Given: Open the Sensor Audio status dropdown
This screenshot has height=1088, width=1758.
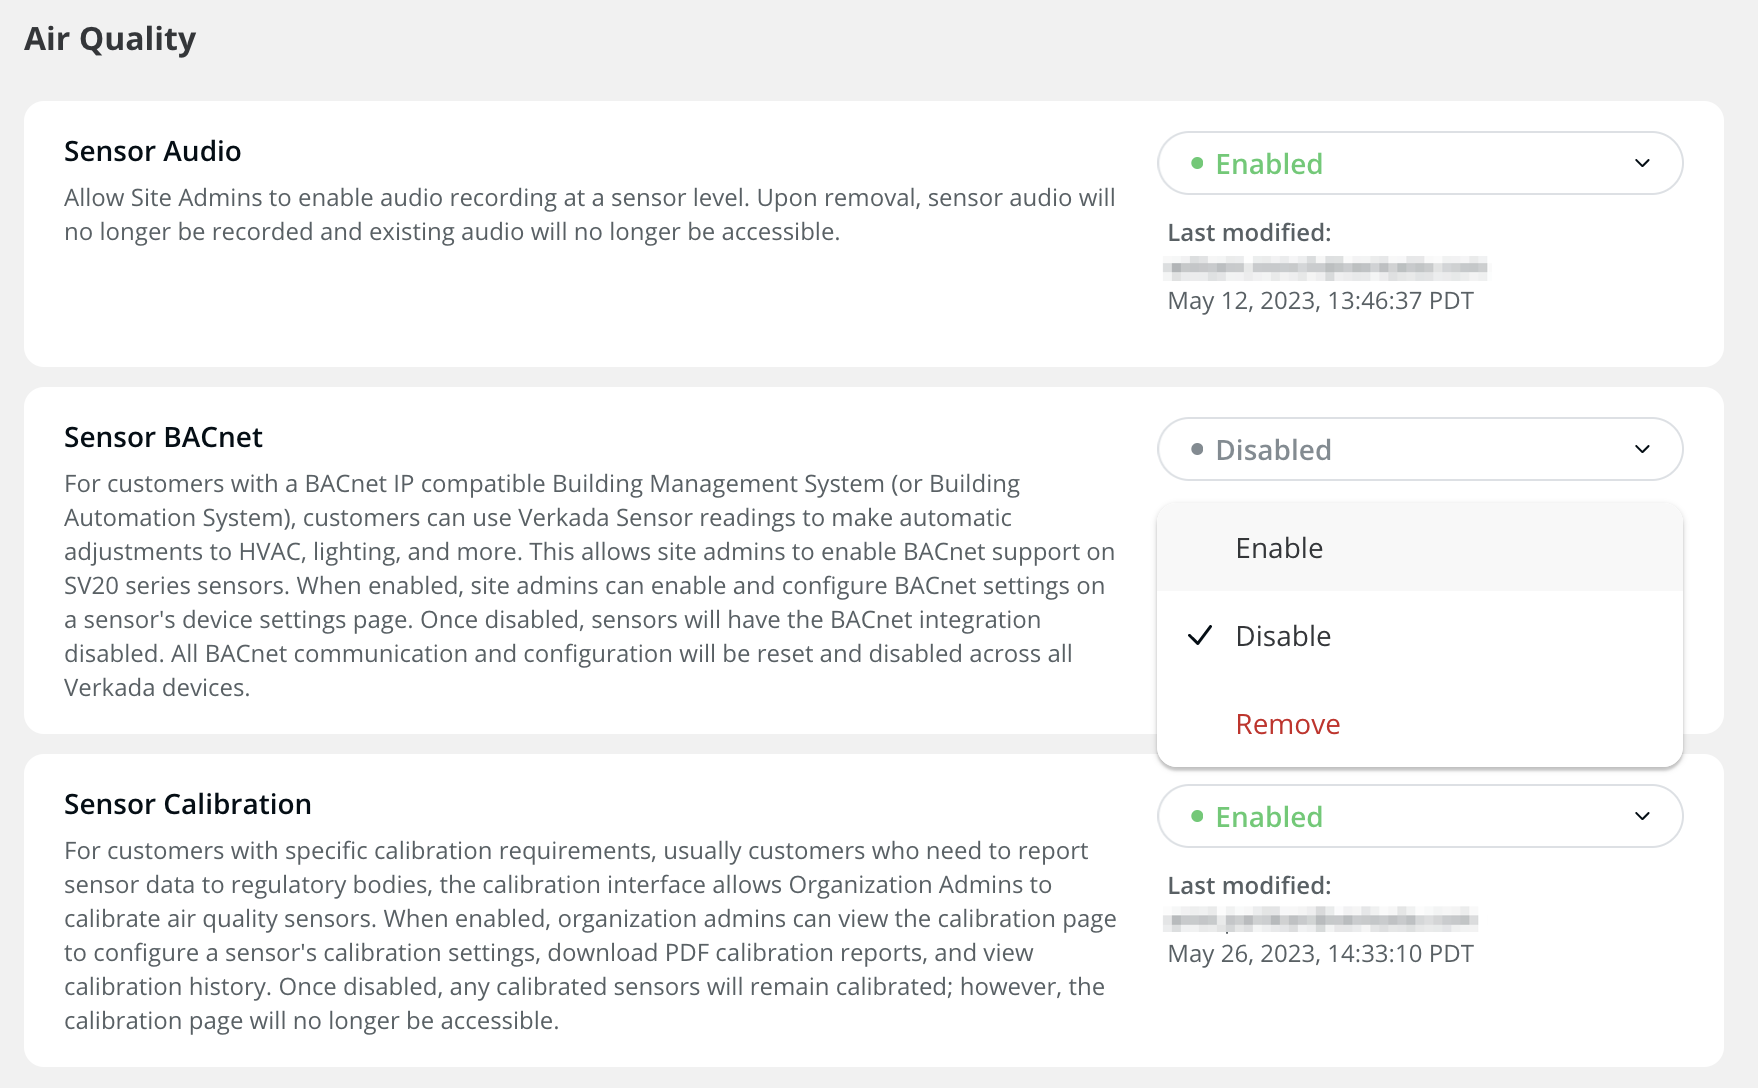Looking at the screenshot, I should tap(1419, 163).
